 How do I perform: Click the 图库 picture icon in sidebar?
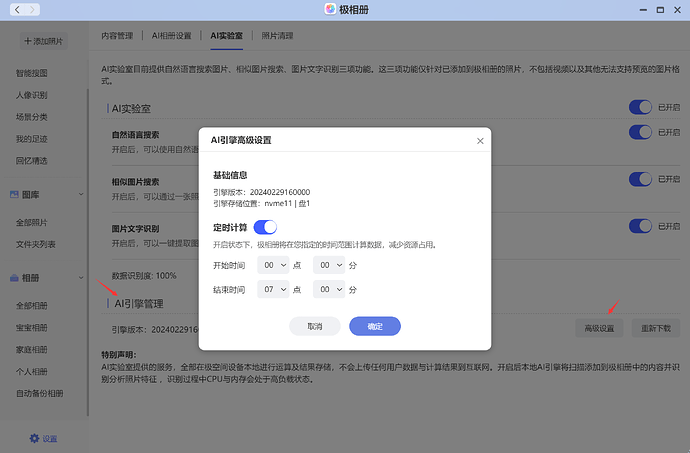click(x=15, y=194)
